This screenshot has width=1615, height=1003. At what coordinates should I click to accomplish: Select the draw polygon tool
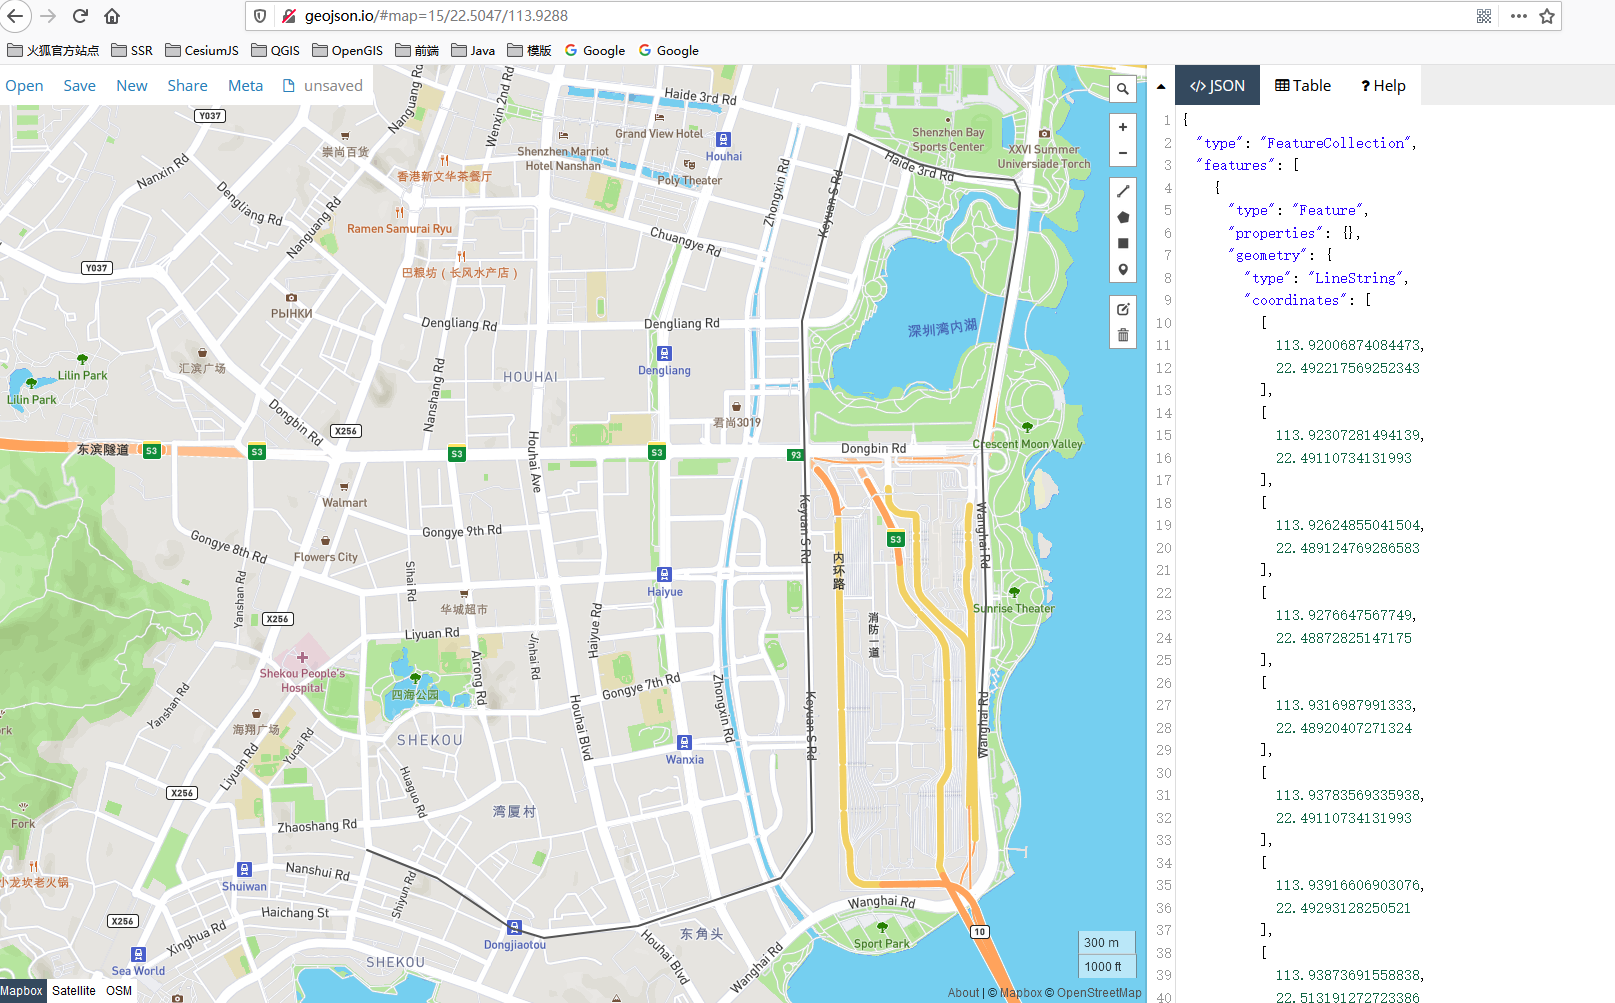coord(1123,217)
